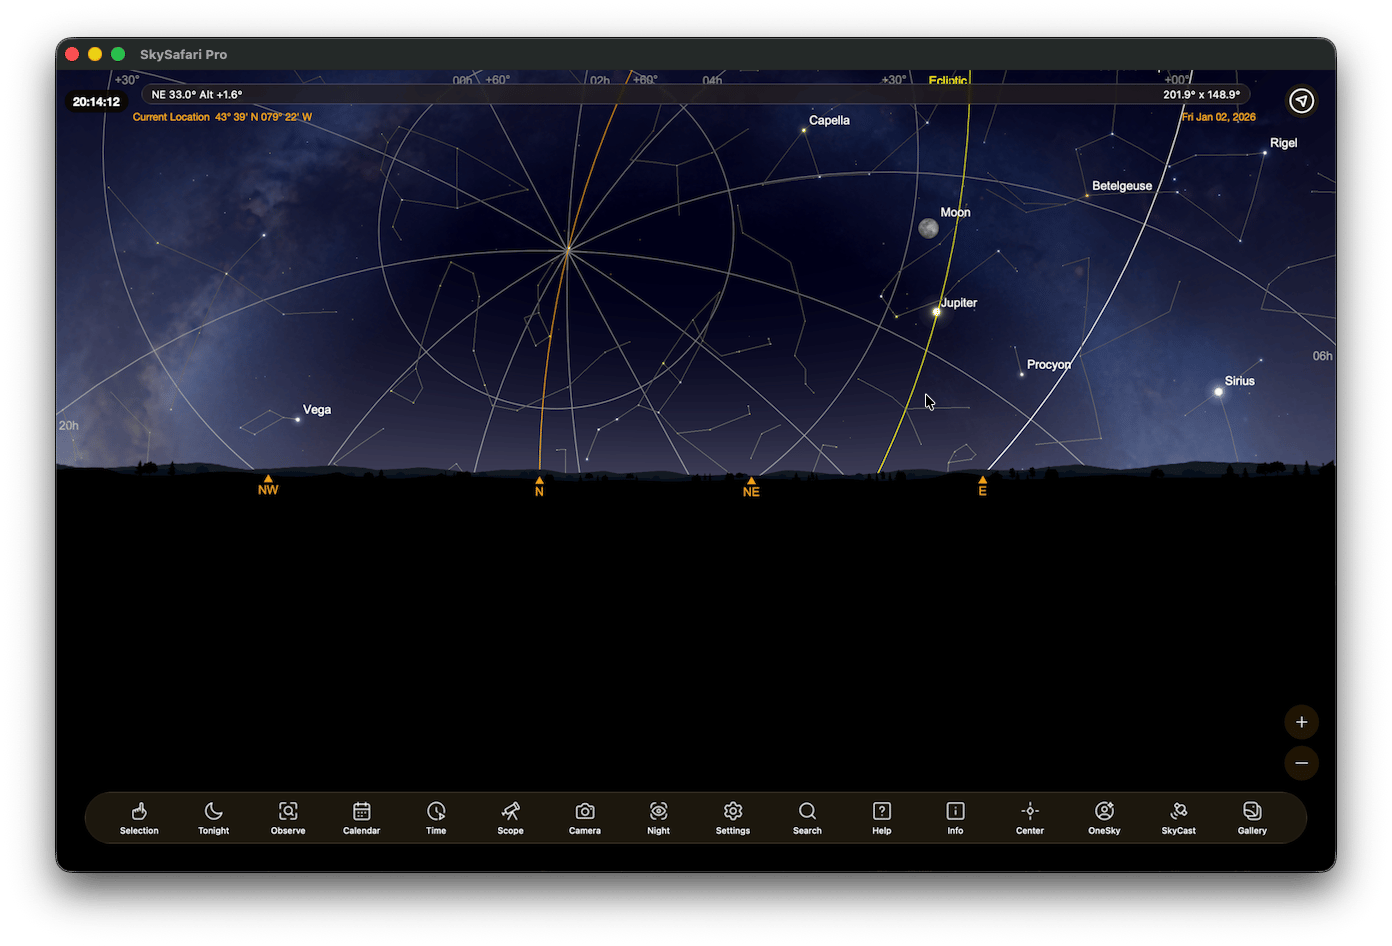Click the 20:14:12 clock display

(x=96, y=102)
